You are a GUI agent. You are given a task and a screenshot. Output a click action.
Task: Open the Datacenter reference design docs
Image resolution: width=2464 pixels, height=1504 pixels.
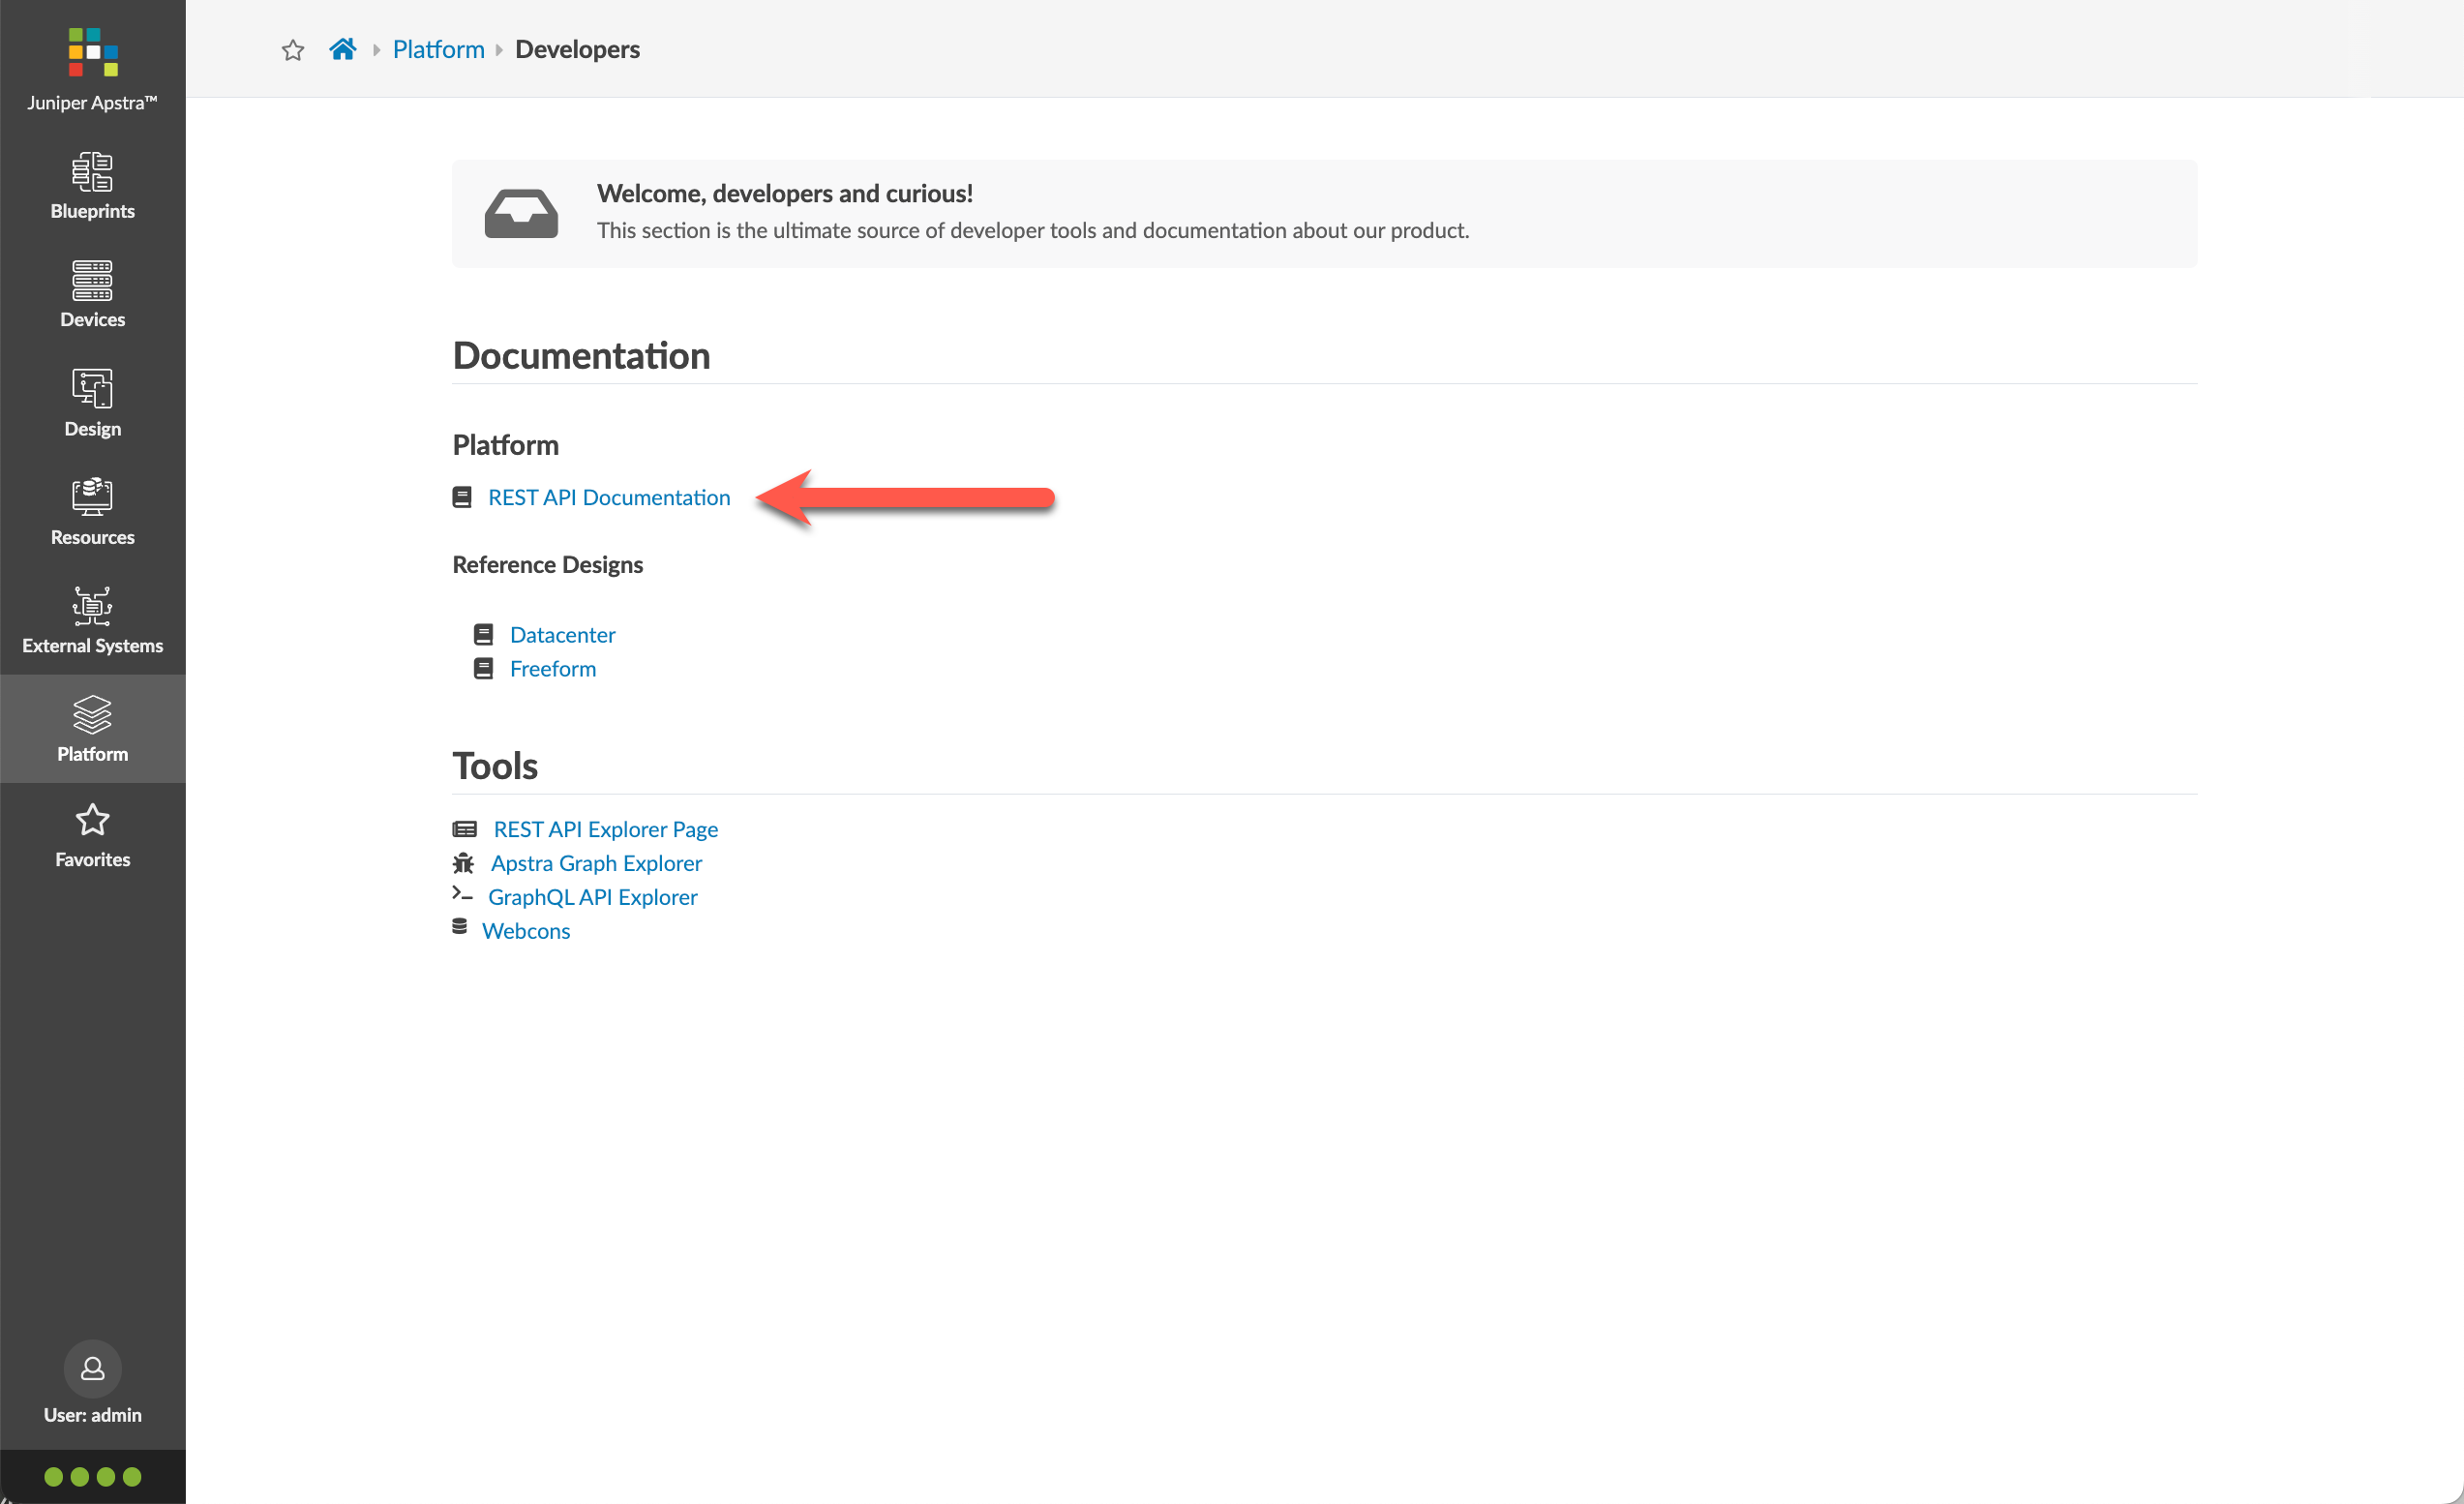coord(562,634)
